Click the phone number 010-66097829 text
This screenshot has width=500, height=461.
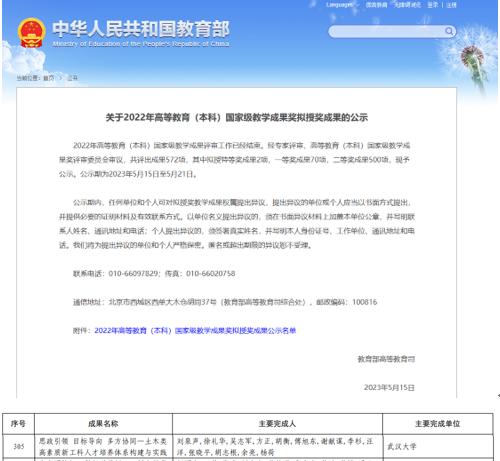[x=133, y=274]
